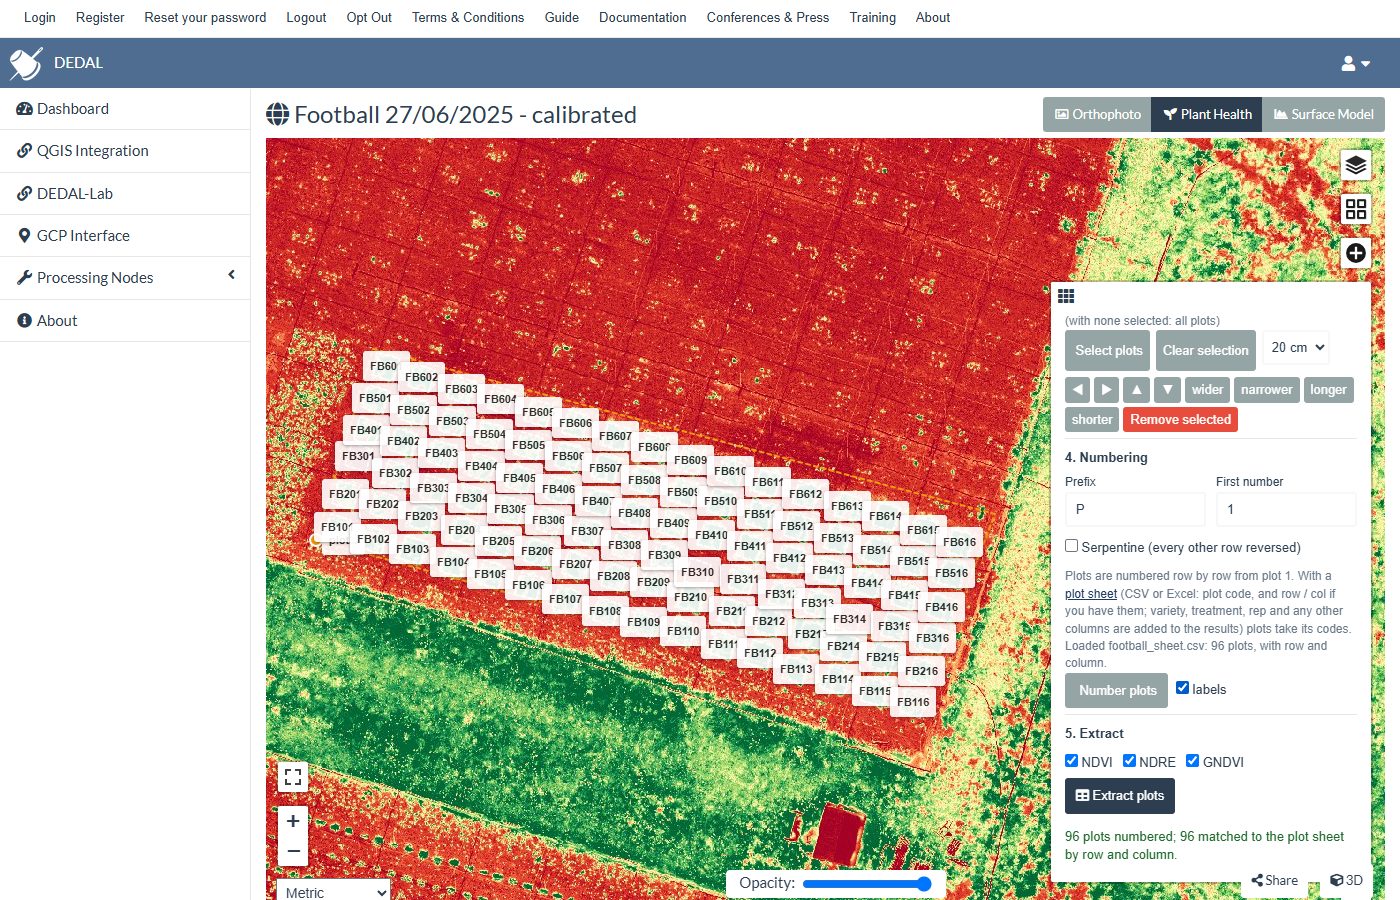Click the First number input field

(x=1286, y=509)
